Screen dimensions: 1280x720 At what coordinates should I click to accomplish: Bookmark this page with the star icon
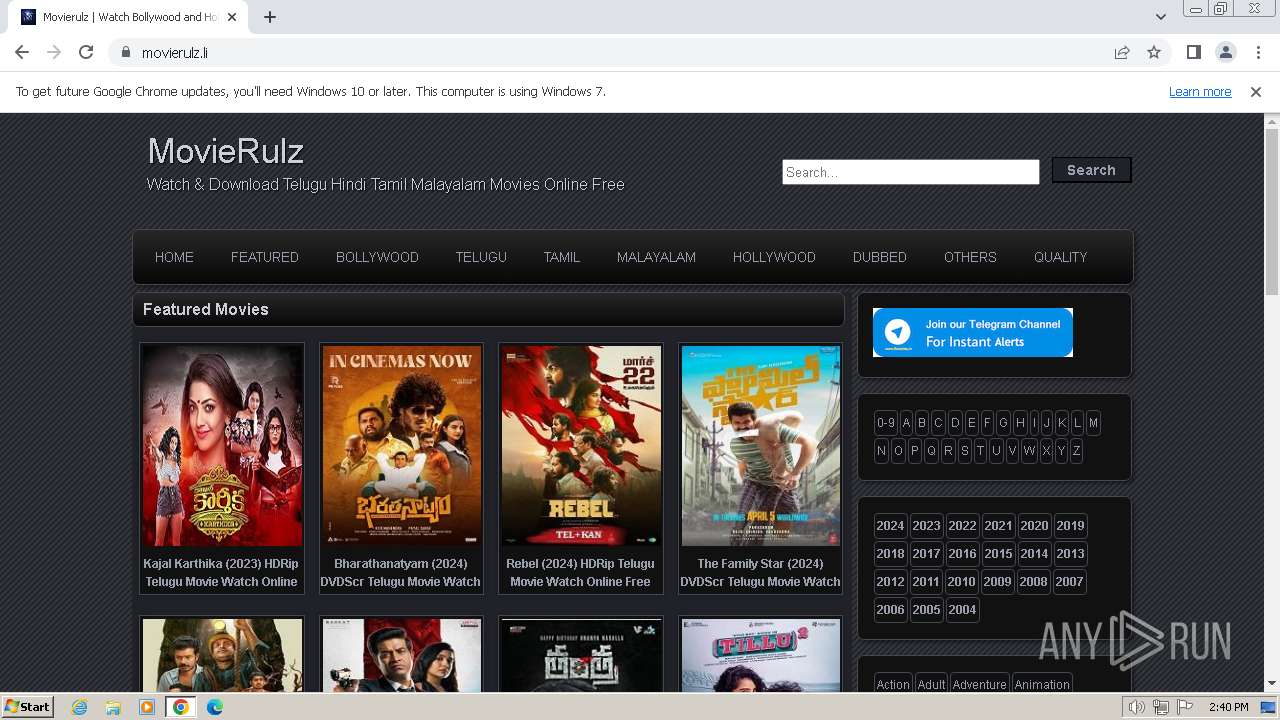coord(1154,52)
